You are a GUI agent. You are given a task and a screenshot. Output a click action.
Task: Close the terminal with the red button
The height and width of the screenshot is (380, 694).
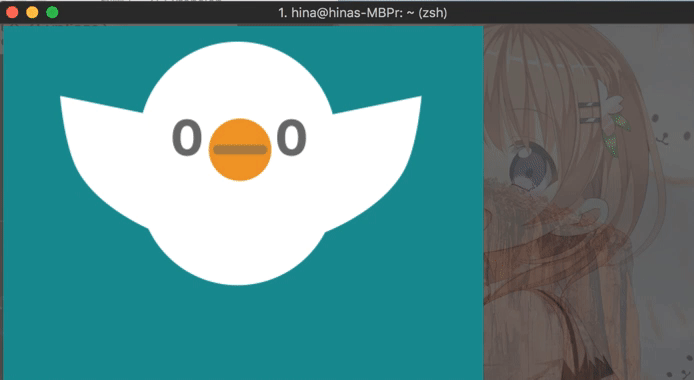coord(12,12)
